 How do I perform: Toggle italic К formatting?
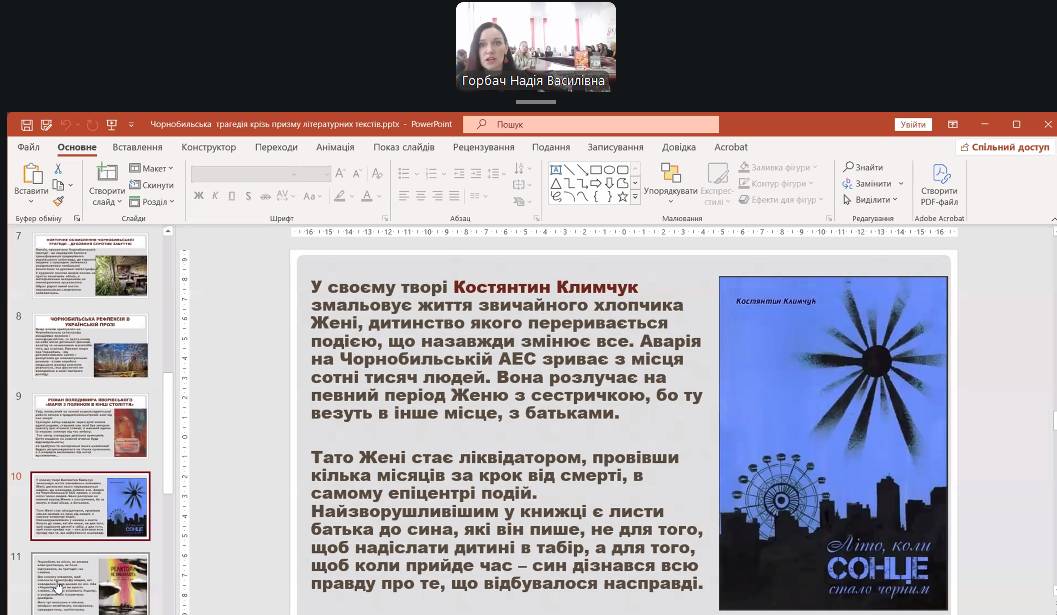pyautogui.click(x=215, y=196)
